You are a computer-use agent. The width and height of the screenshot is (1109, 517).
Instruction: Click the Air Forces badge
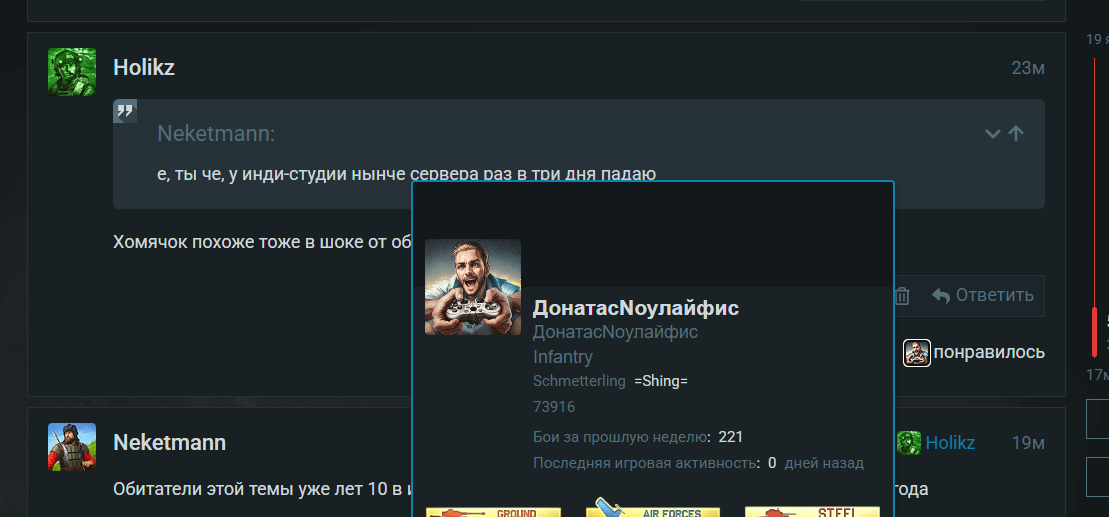[652, 508]
